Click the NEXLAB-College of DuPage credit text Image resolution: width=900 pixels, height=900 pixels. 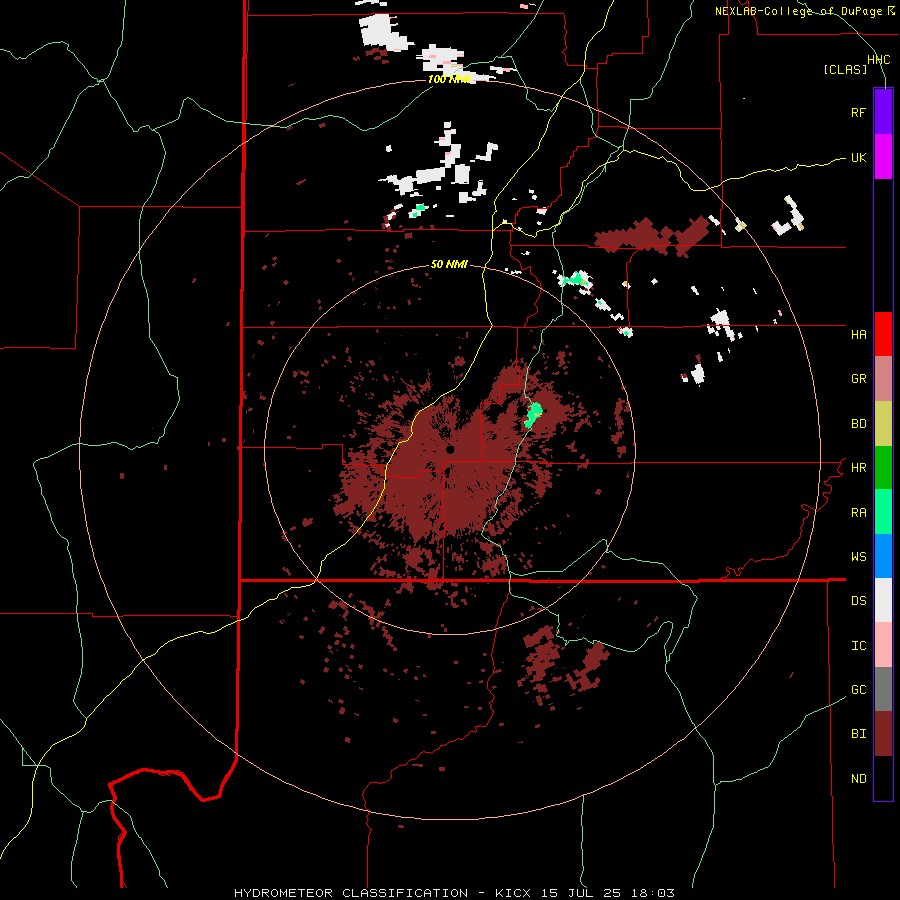[798, 11]
